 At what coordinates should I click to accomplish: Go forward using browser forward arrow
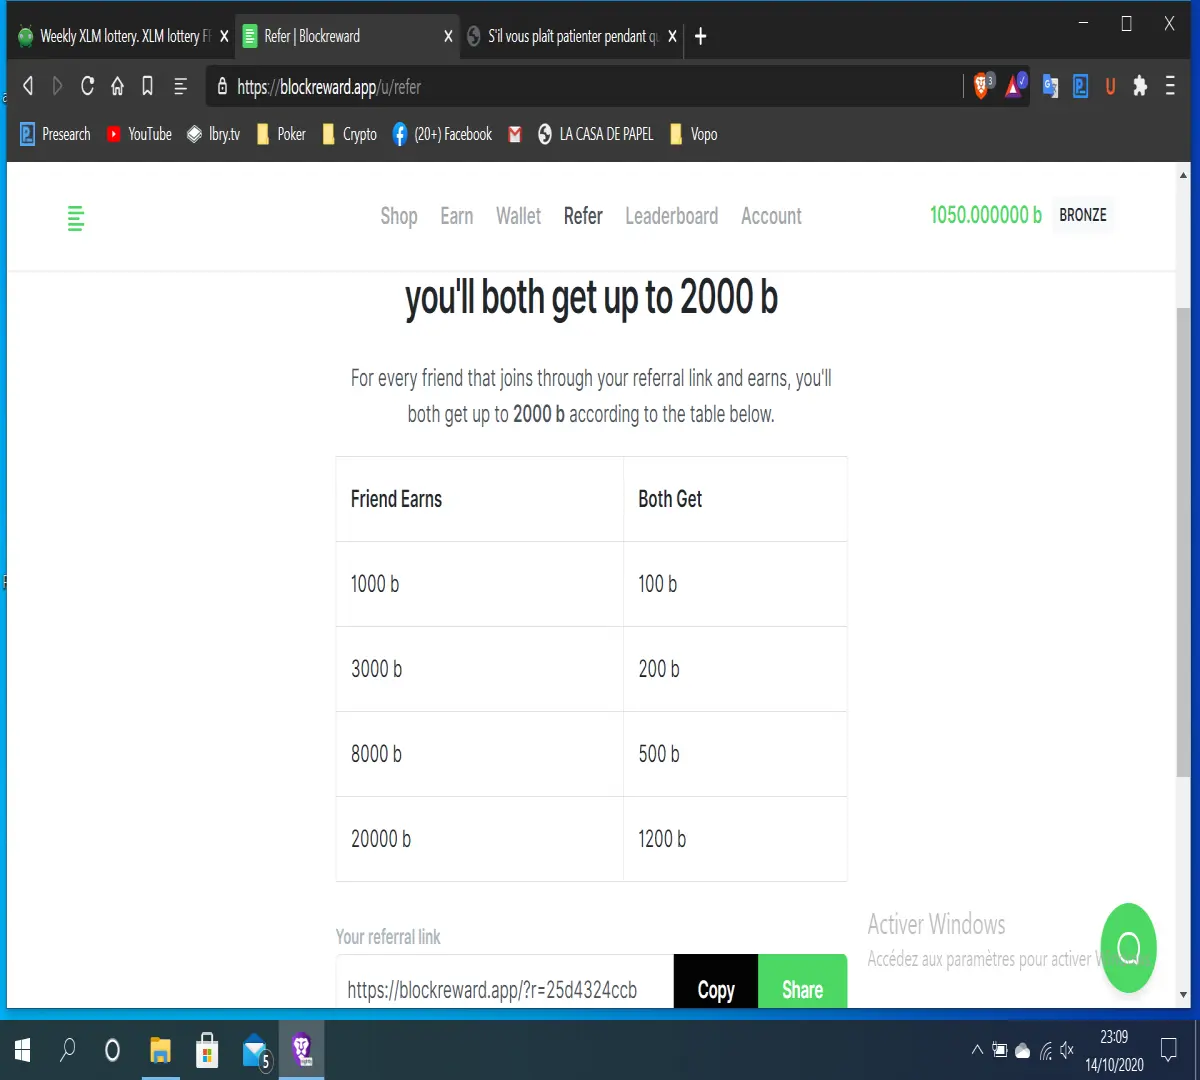tap(57, 87)
